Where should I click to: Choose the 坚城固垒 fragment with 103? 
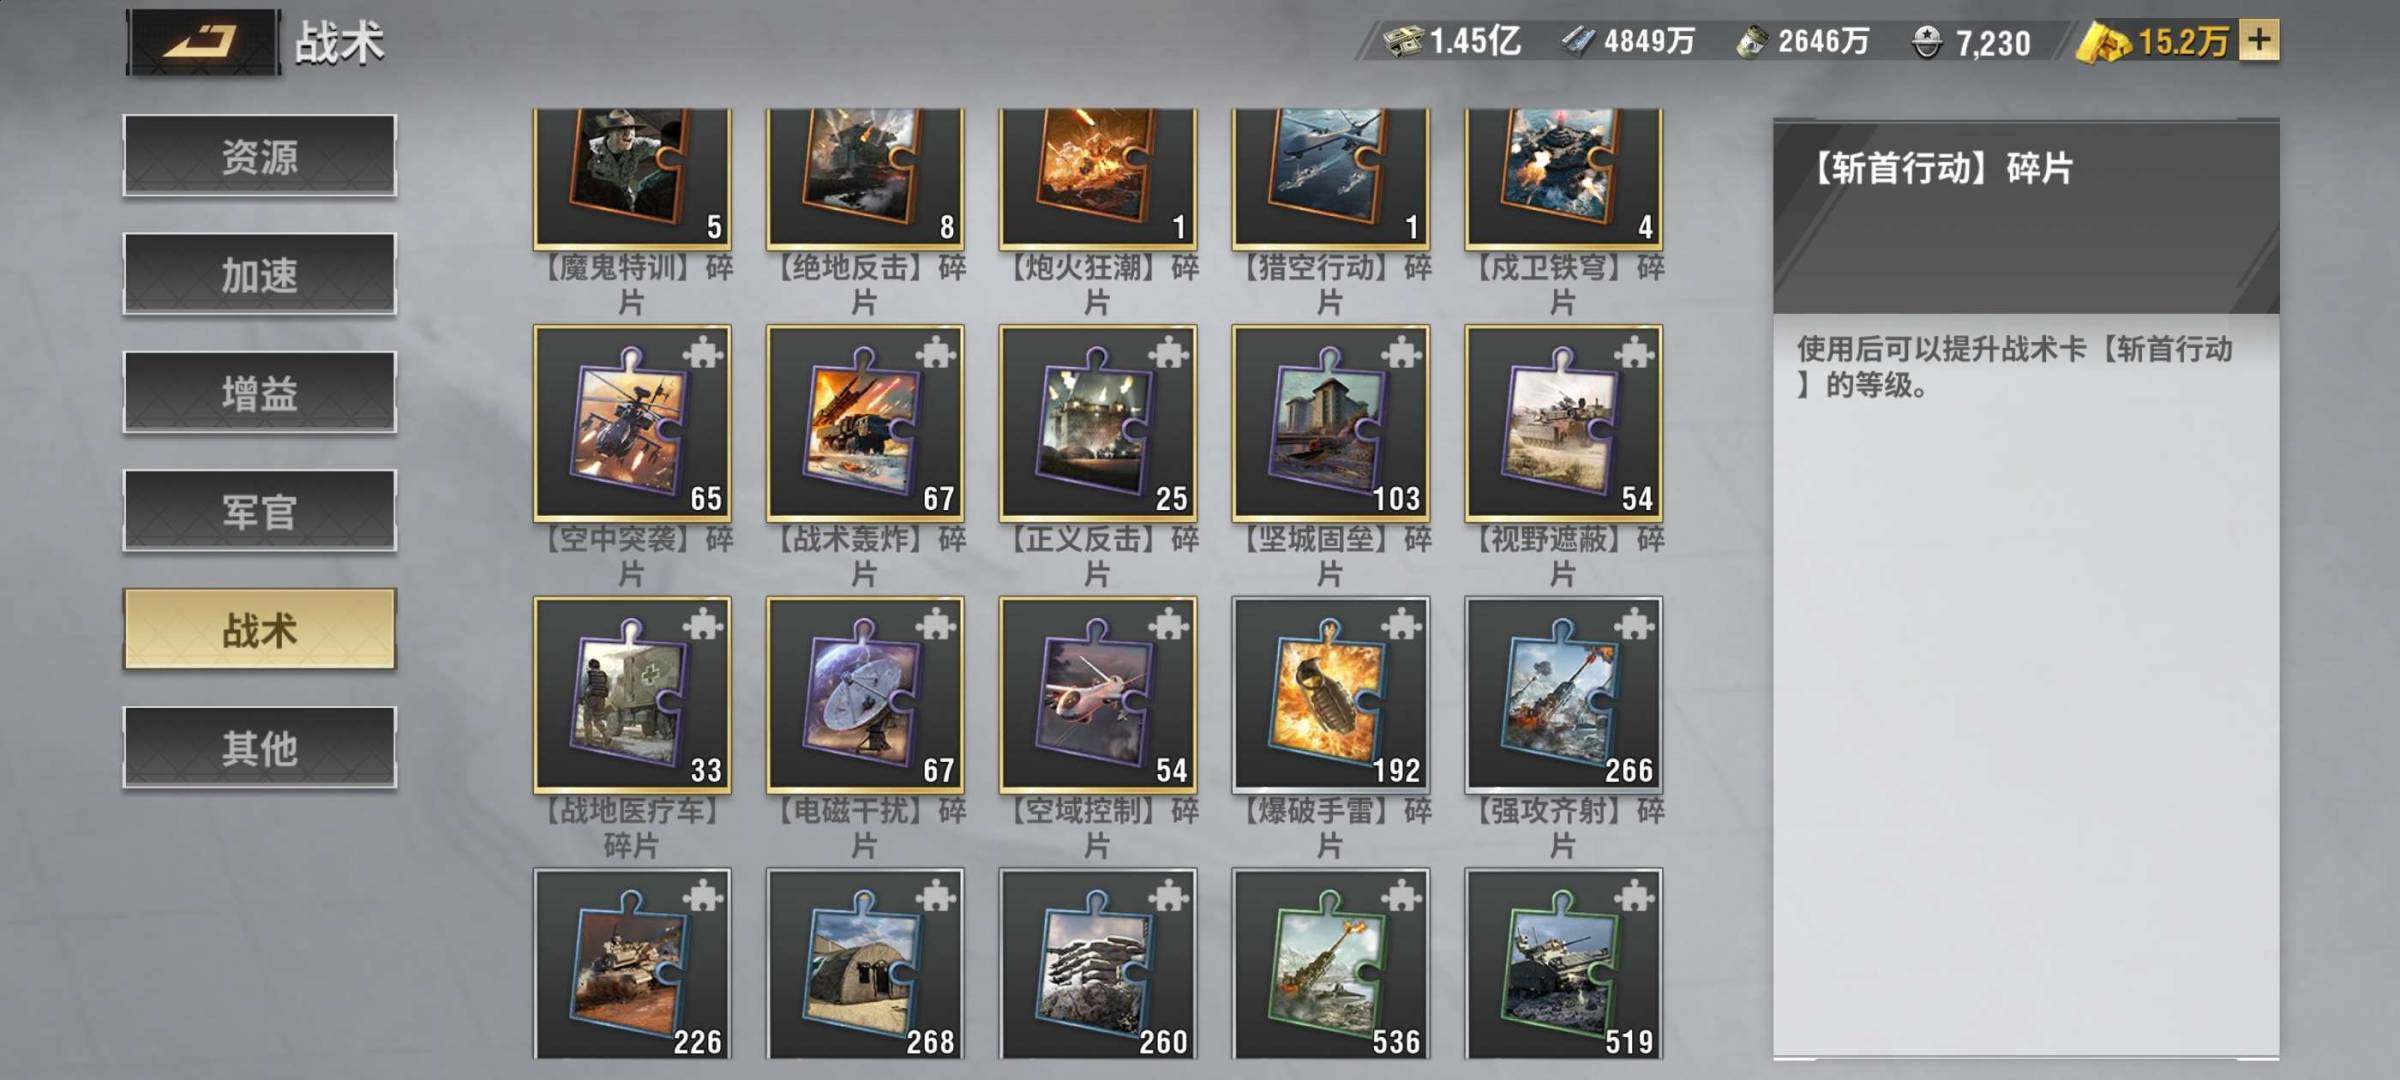click(1331, 423)
